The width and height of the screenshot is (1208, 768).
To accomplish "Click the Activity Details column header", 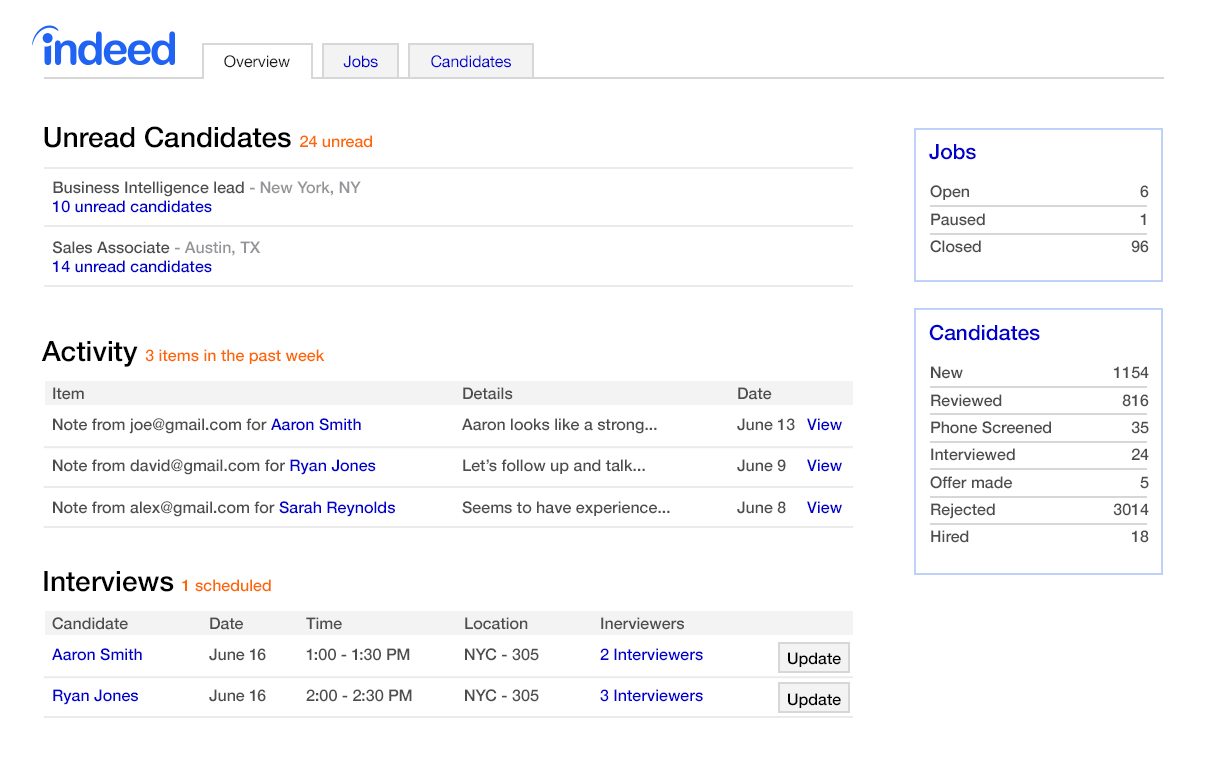I will pyautogui.click(x=487, y=394).
